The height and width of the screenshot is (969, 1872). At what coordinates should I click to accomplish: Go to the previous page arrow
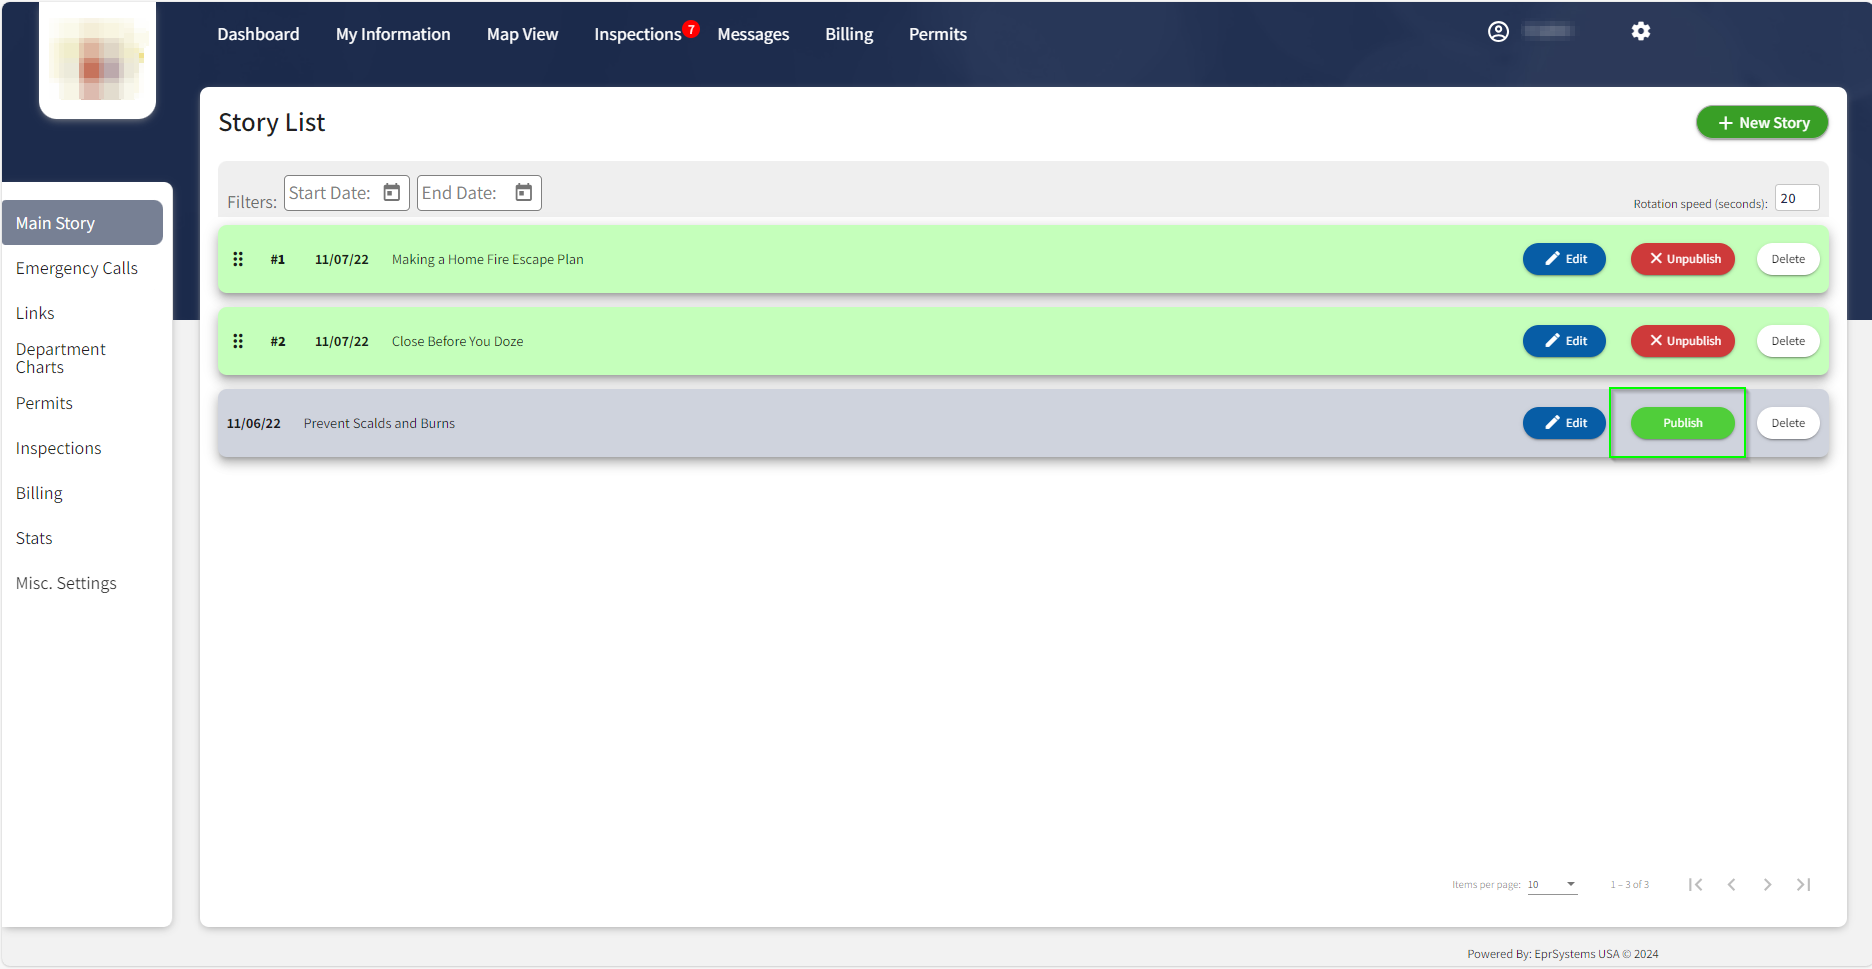pos(1731,884)
